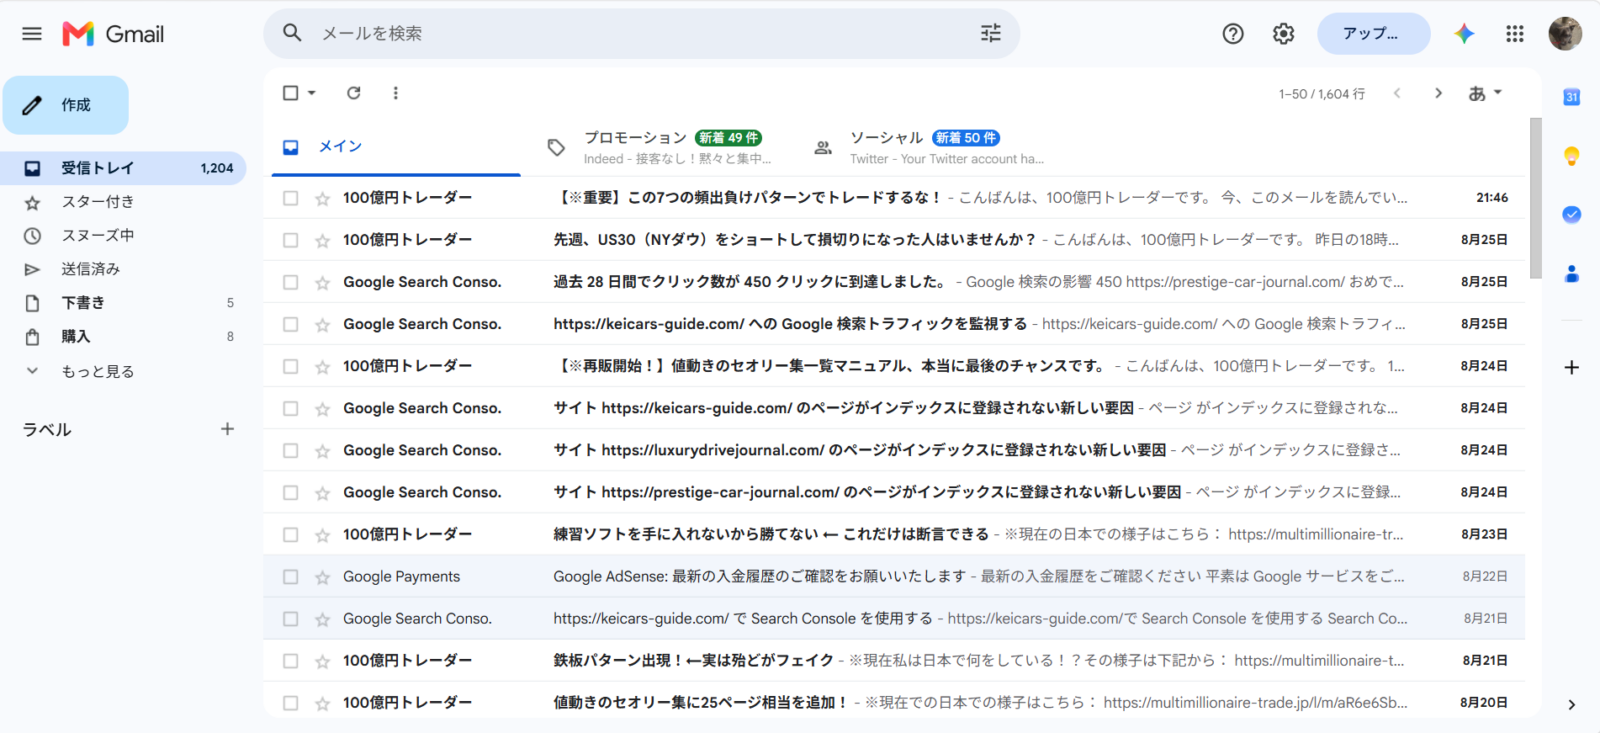Open スヌーズ中 folder
The image size is (1600, 733).
124,236
